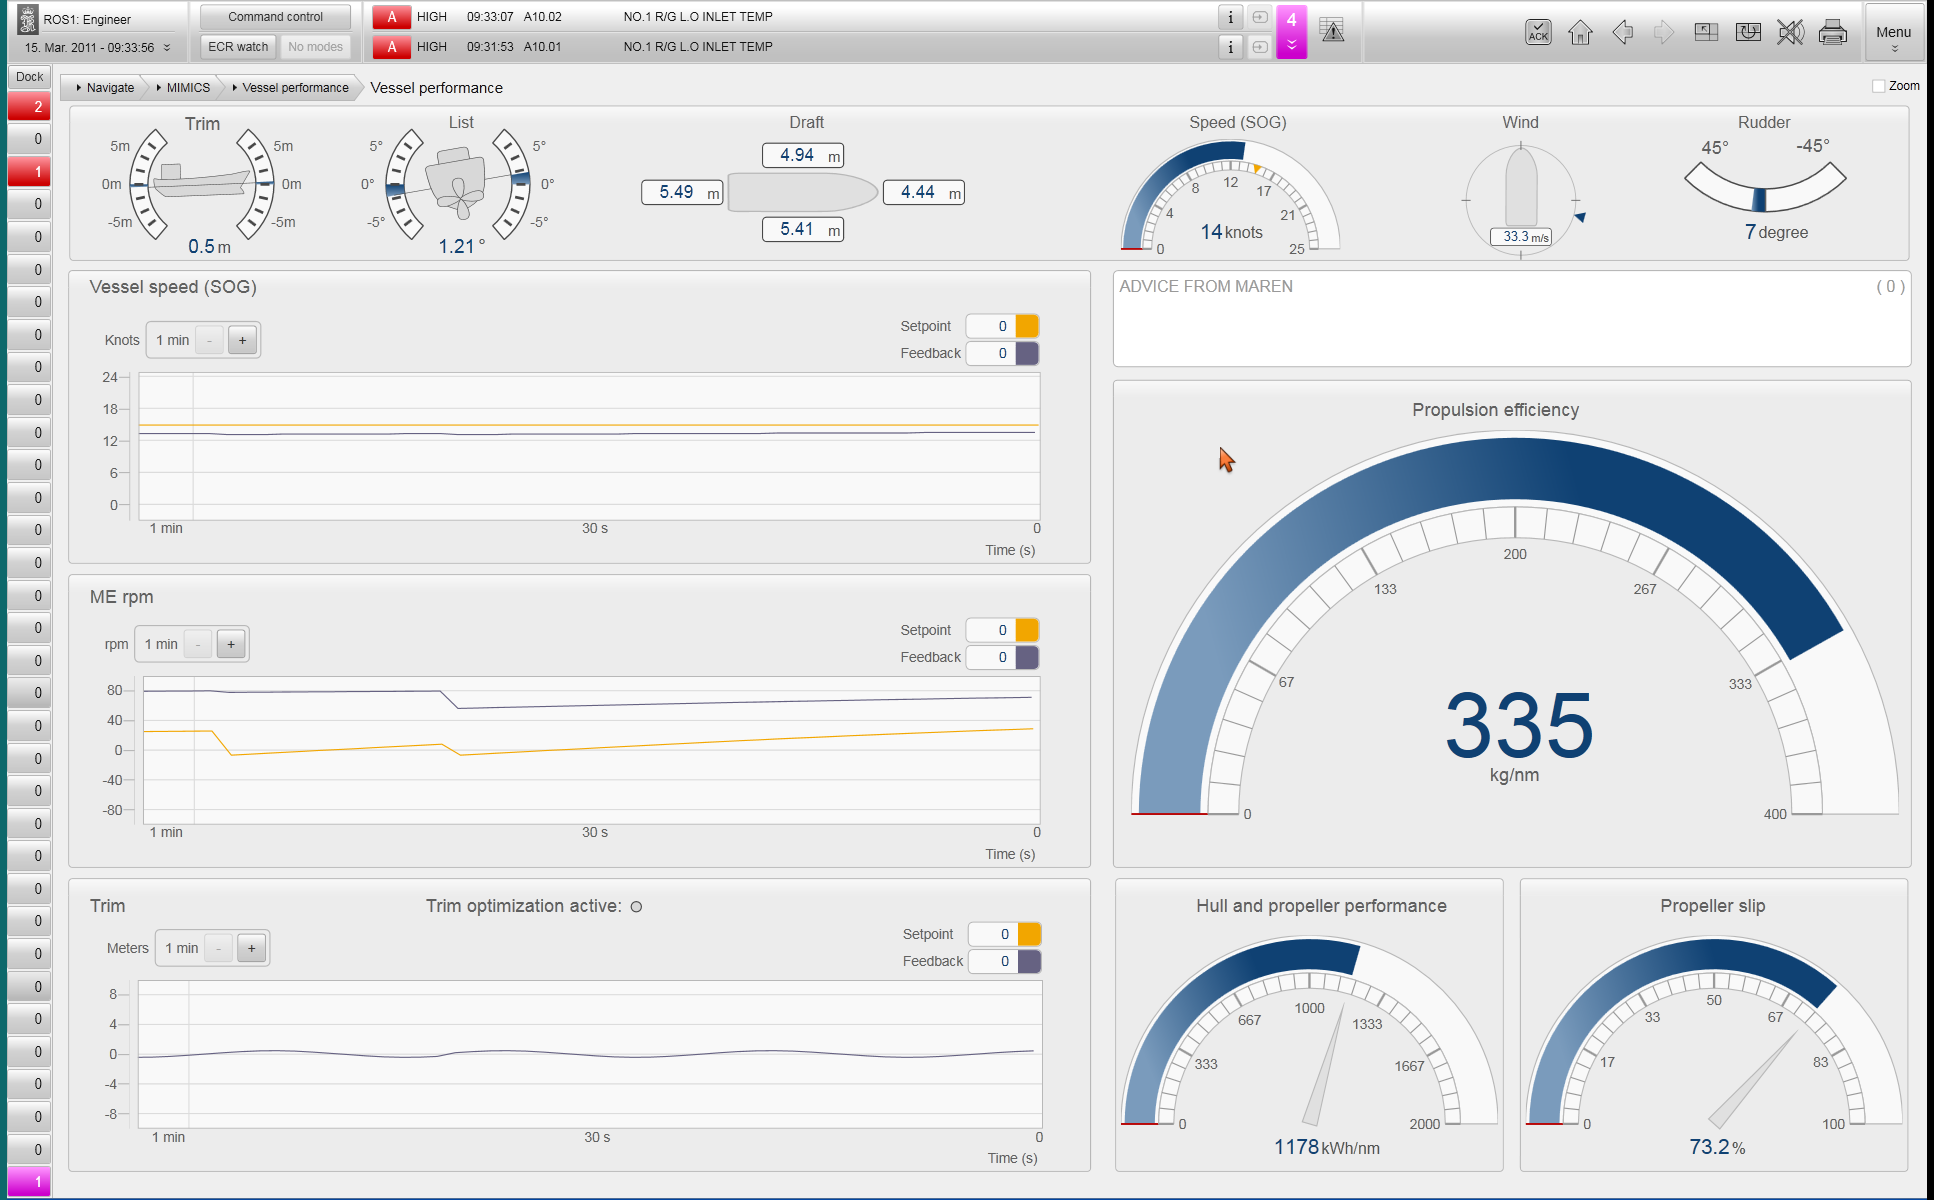The image size is (1934, 1200).
Task: Go to the Home screen icon
Action: pos(1580,32)
